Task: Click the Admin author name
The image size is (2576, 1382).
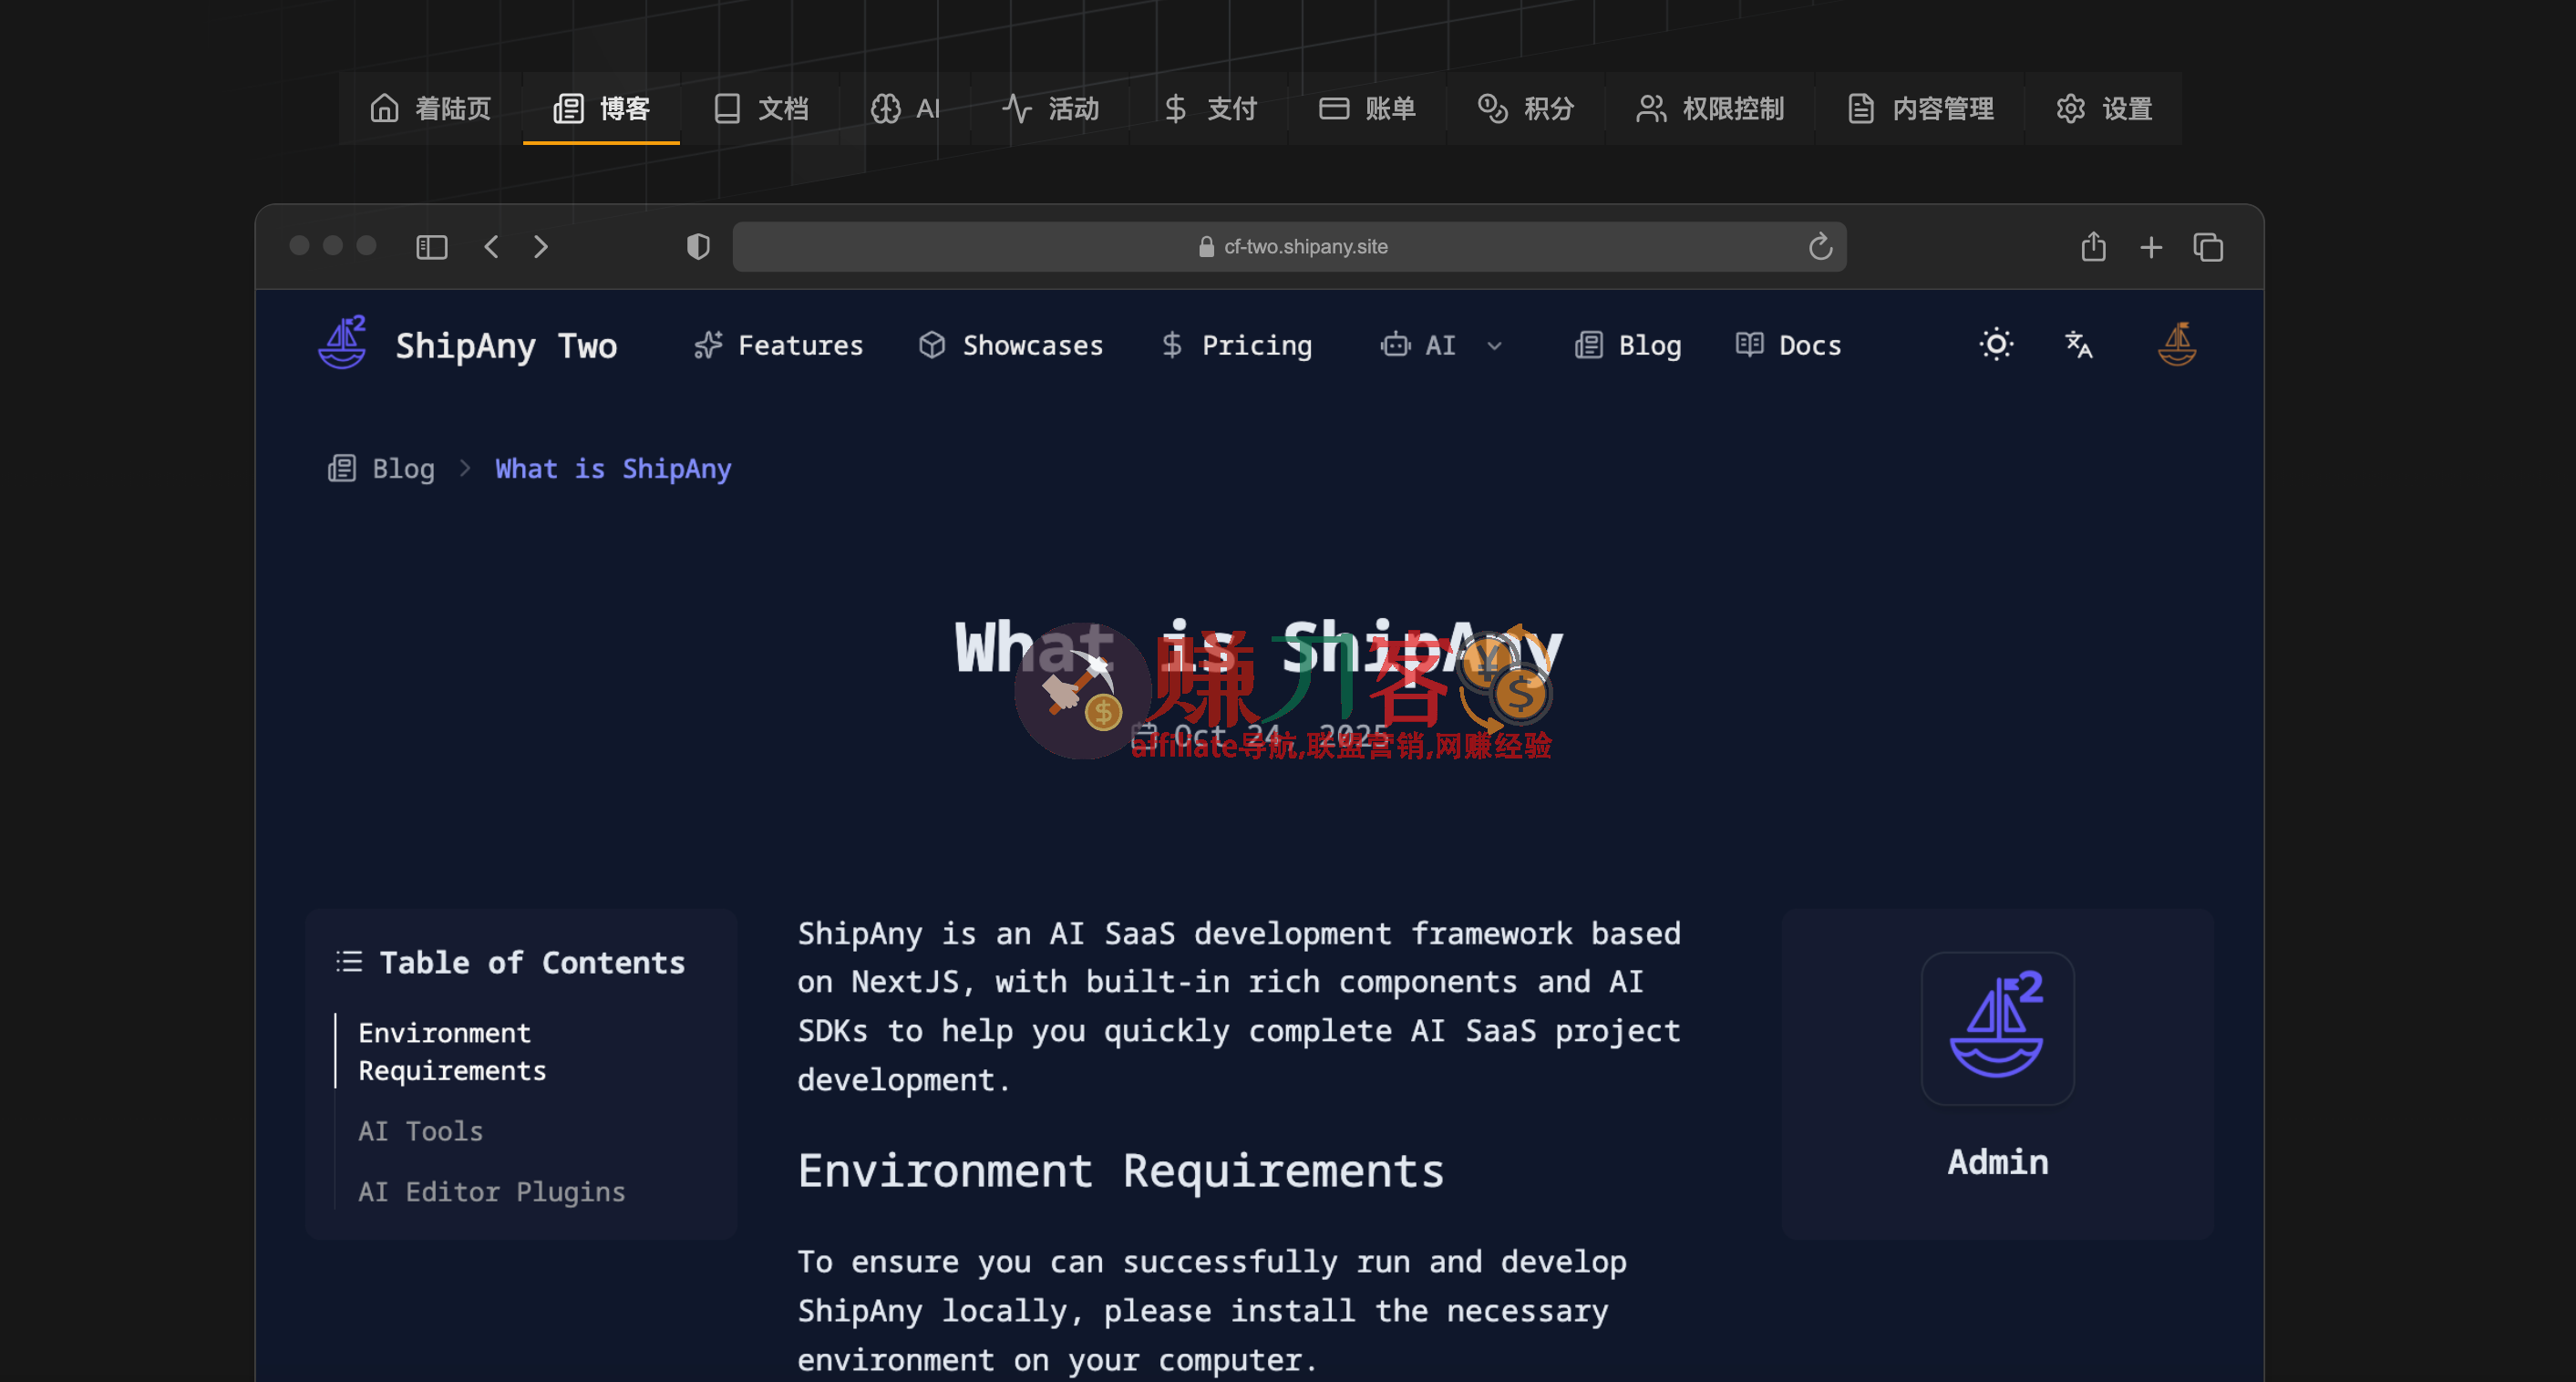Action: (x=1997, y=1162)
